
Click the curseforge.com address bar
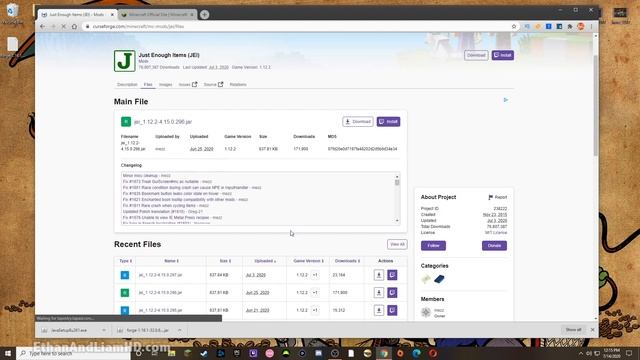click(298, 27)
